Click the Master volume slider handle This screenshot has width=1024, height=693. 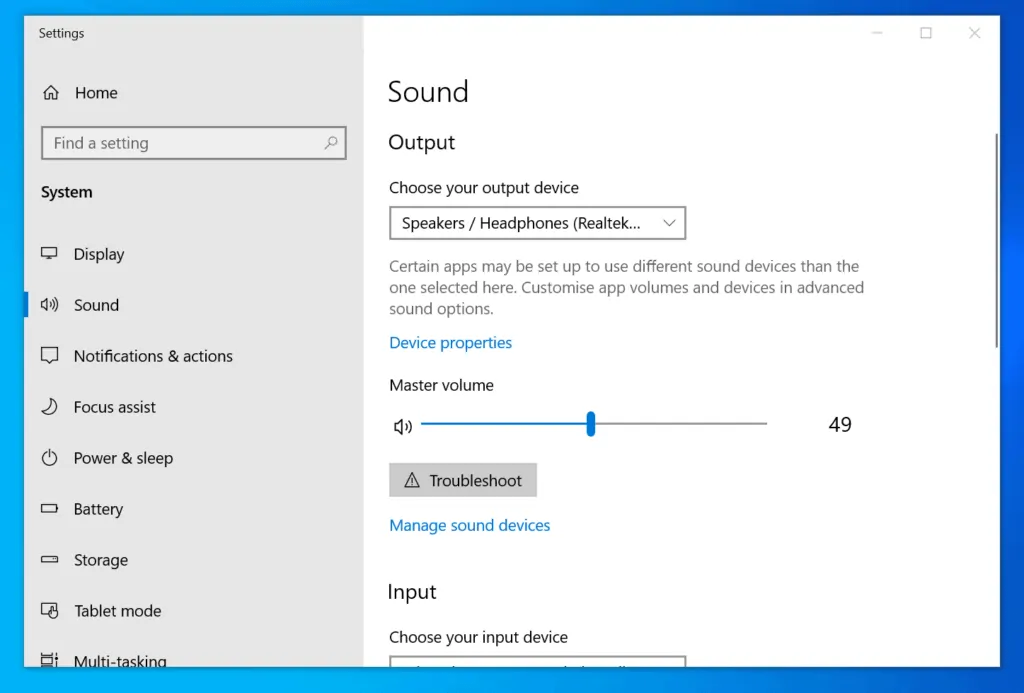(x=591, y=424)
